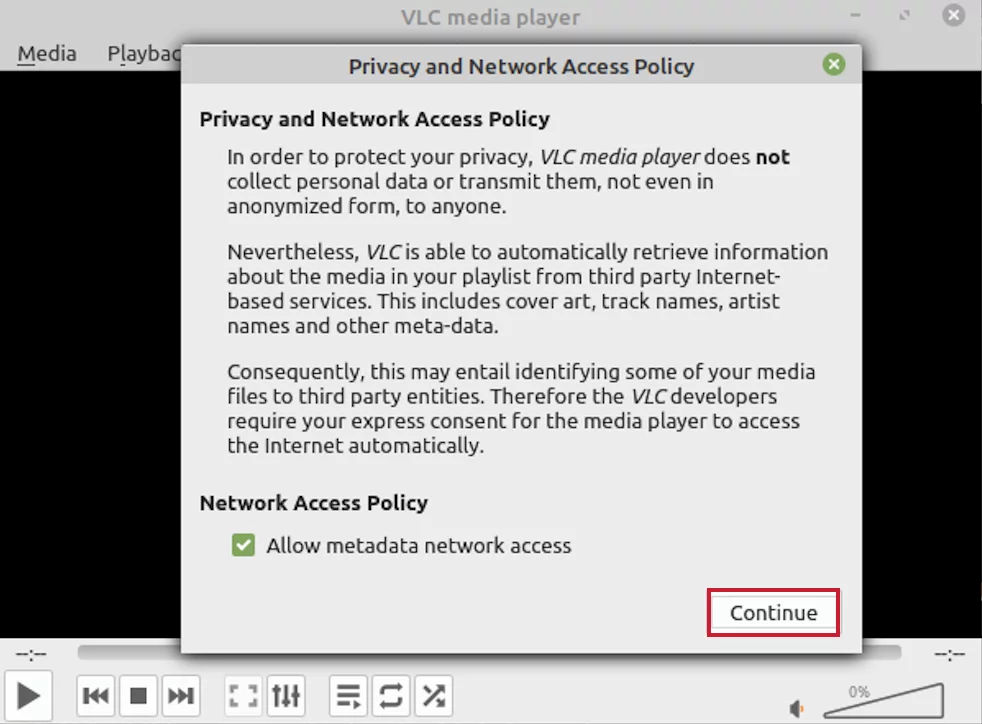Screen dimensions: 982x724
Task: Click the Allow metadata network access label
Action: [419, 546]
